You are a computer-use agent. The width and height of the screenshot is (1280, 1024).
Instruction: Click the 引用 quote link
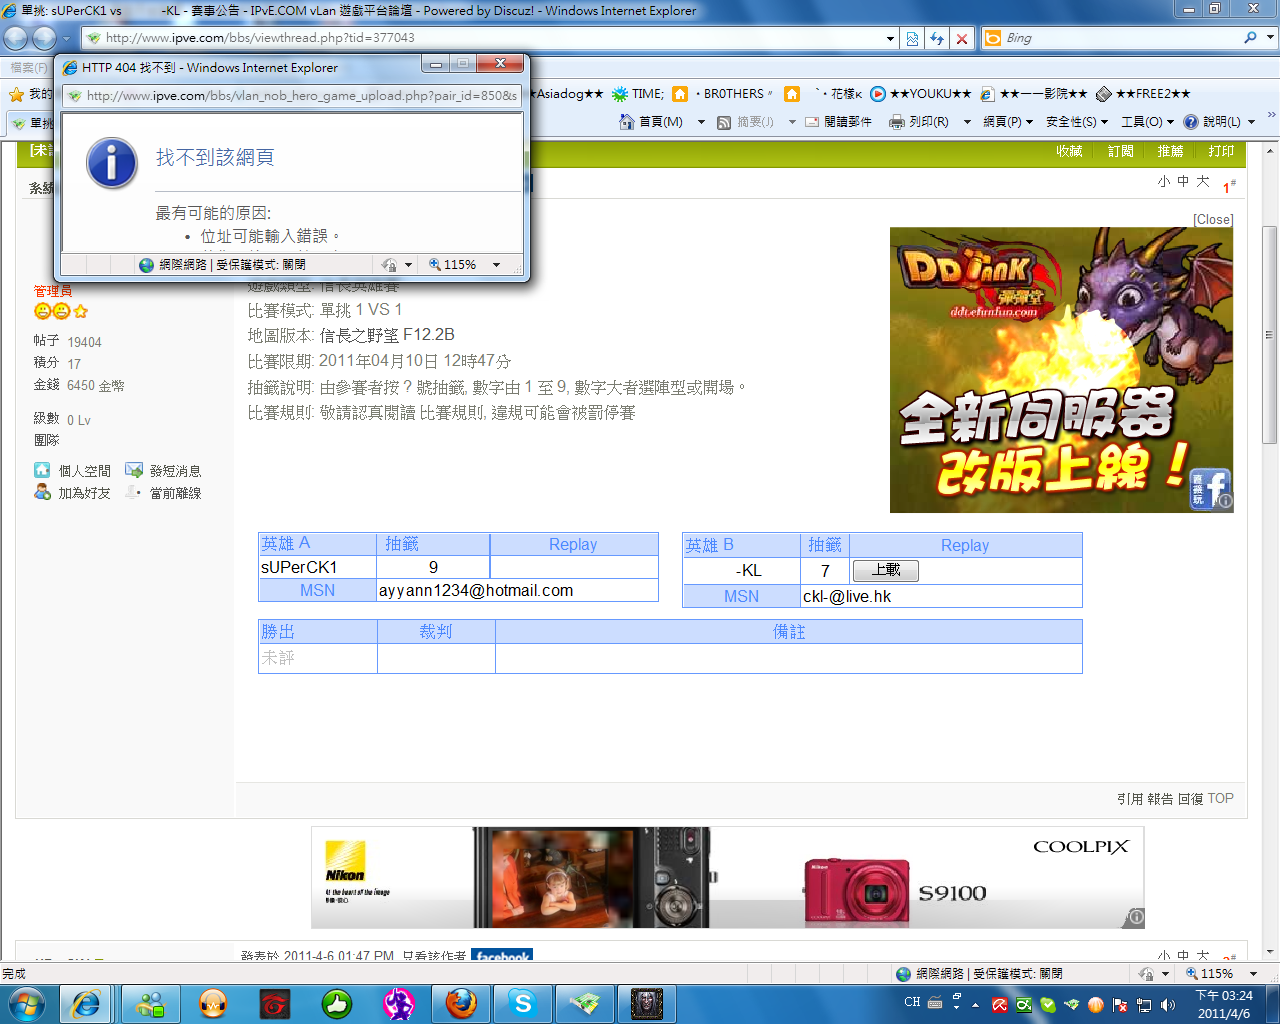tap(1130, 799)
